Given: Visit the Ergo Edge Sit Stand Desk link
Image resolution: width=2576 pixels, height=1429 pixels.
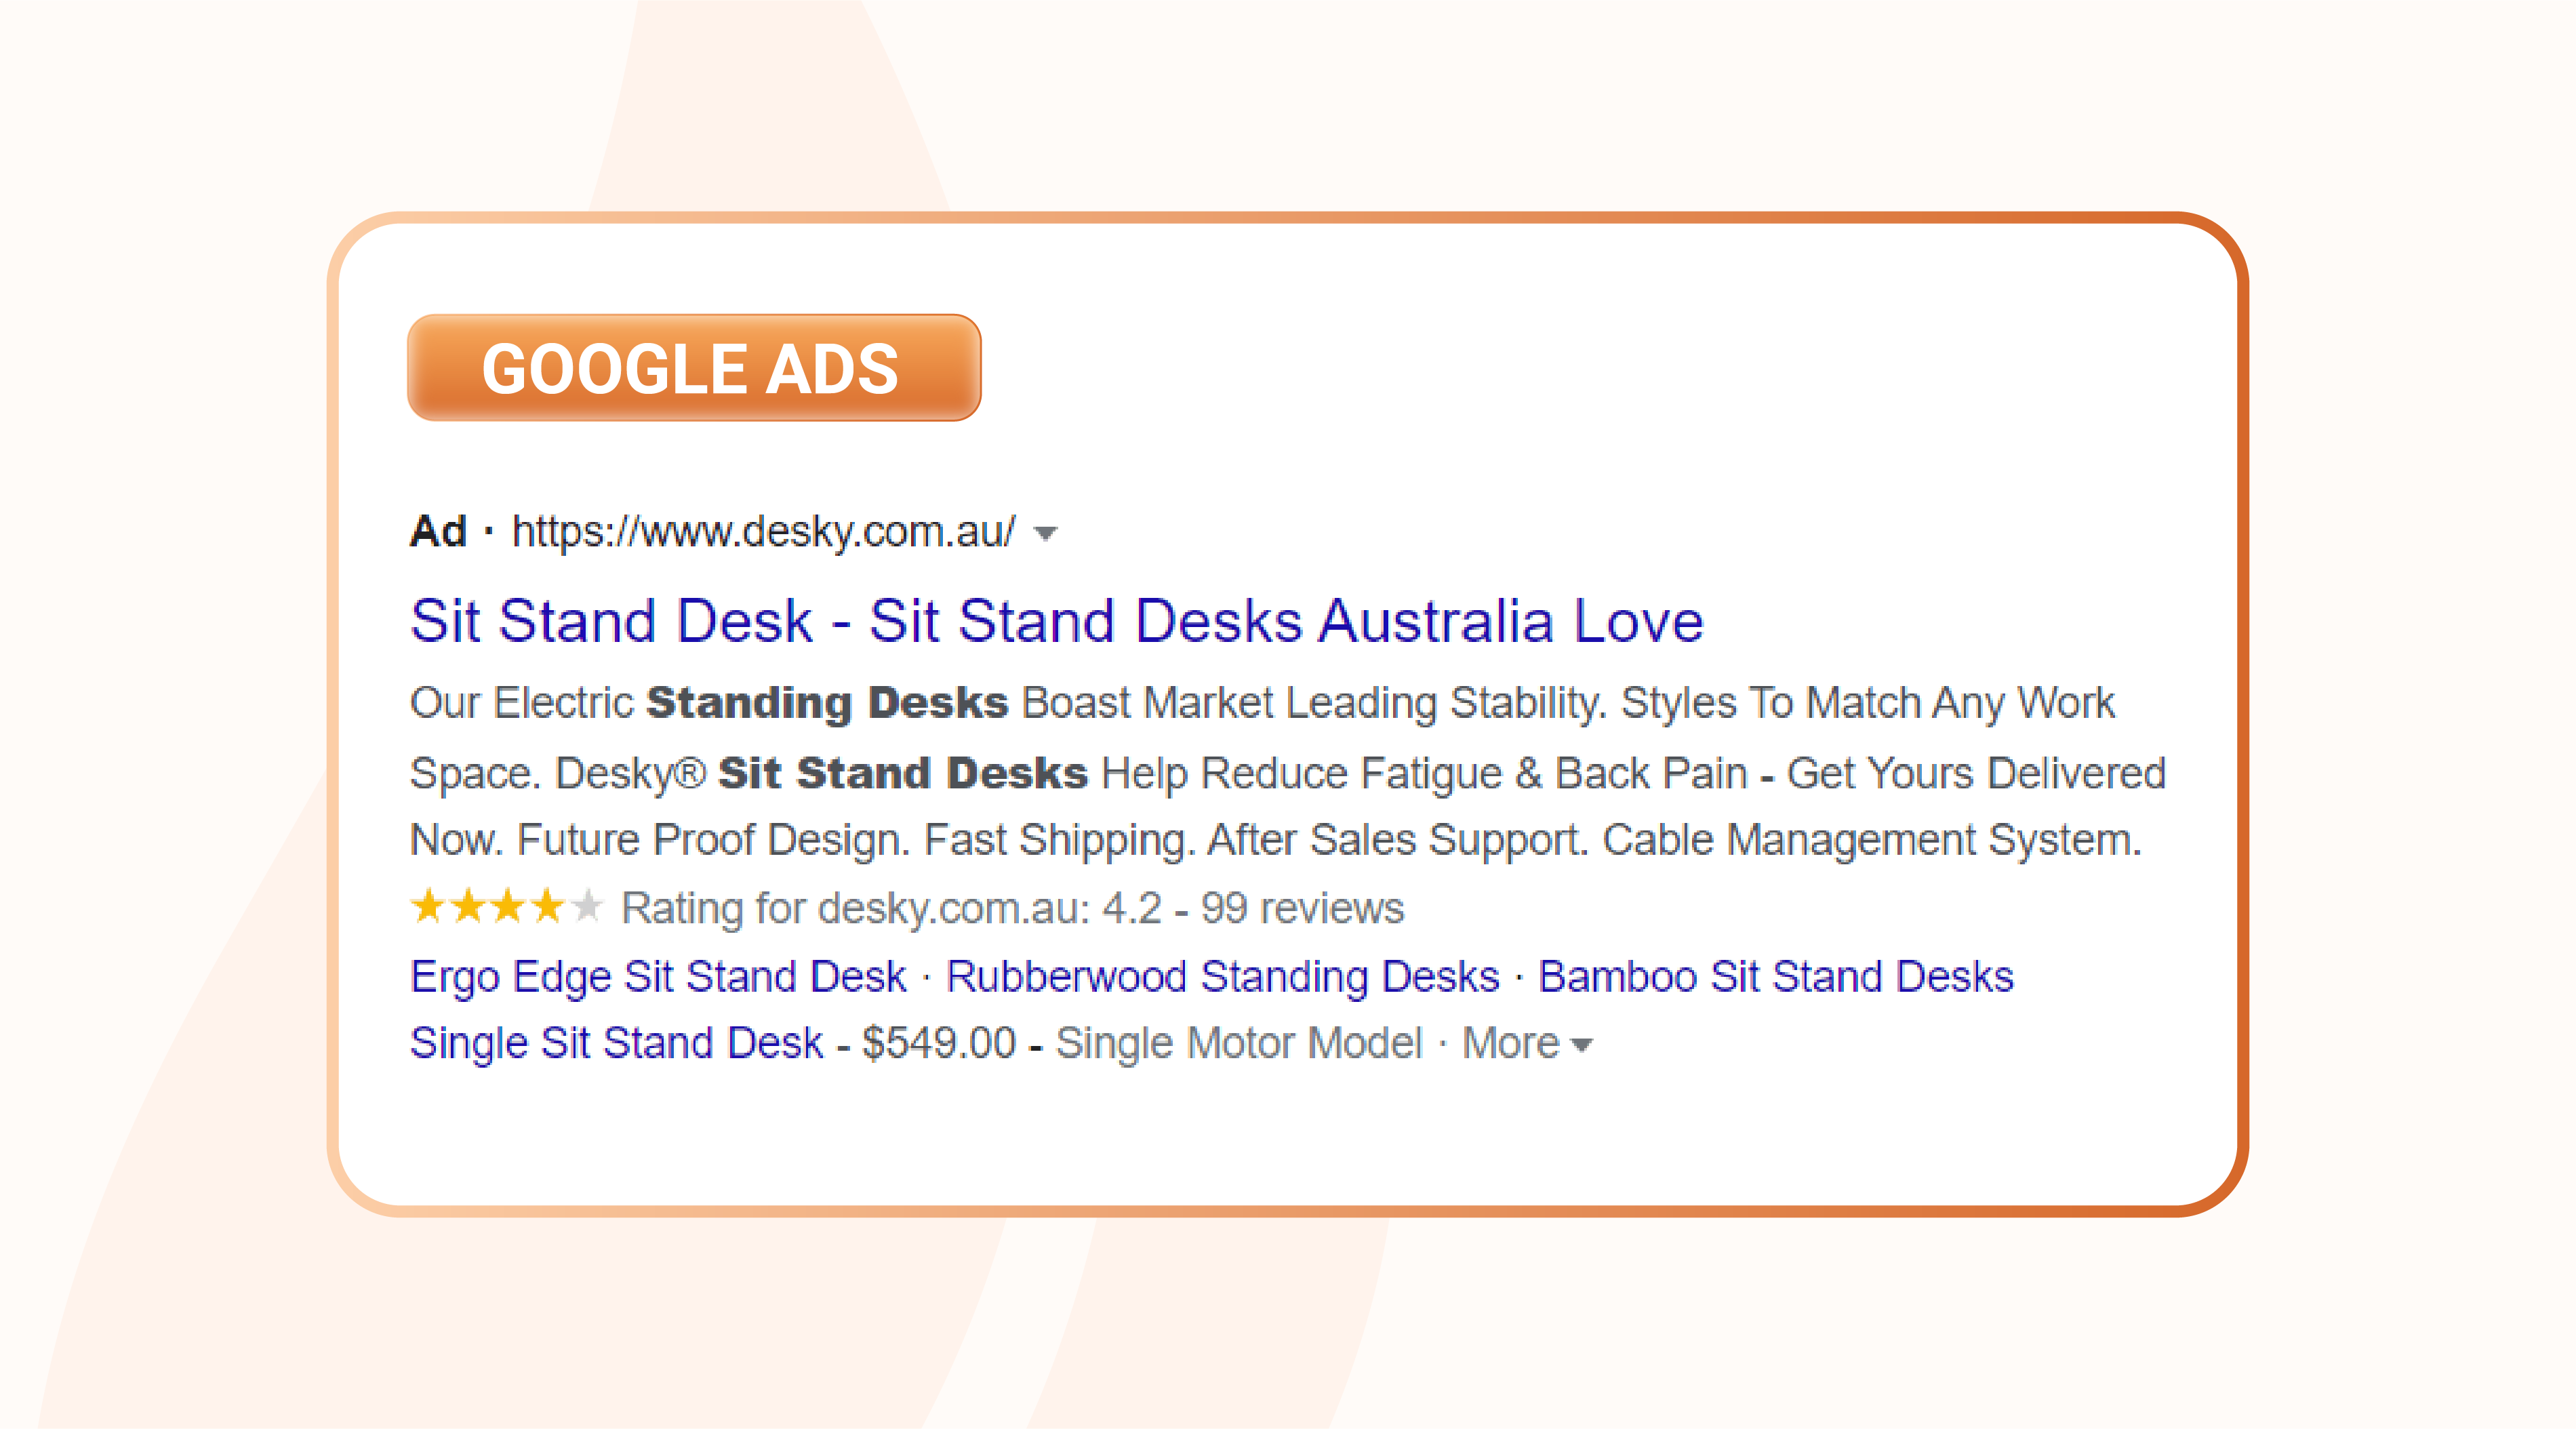Looking at the screenshot, I should [x=658, y=977].
